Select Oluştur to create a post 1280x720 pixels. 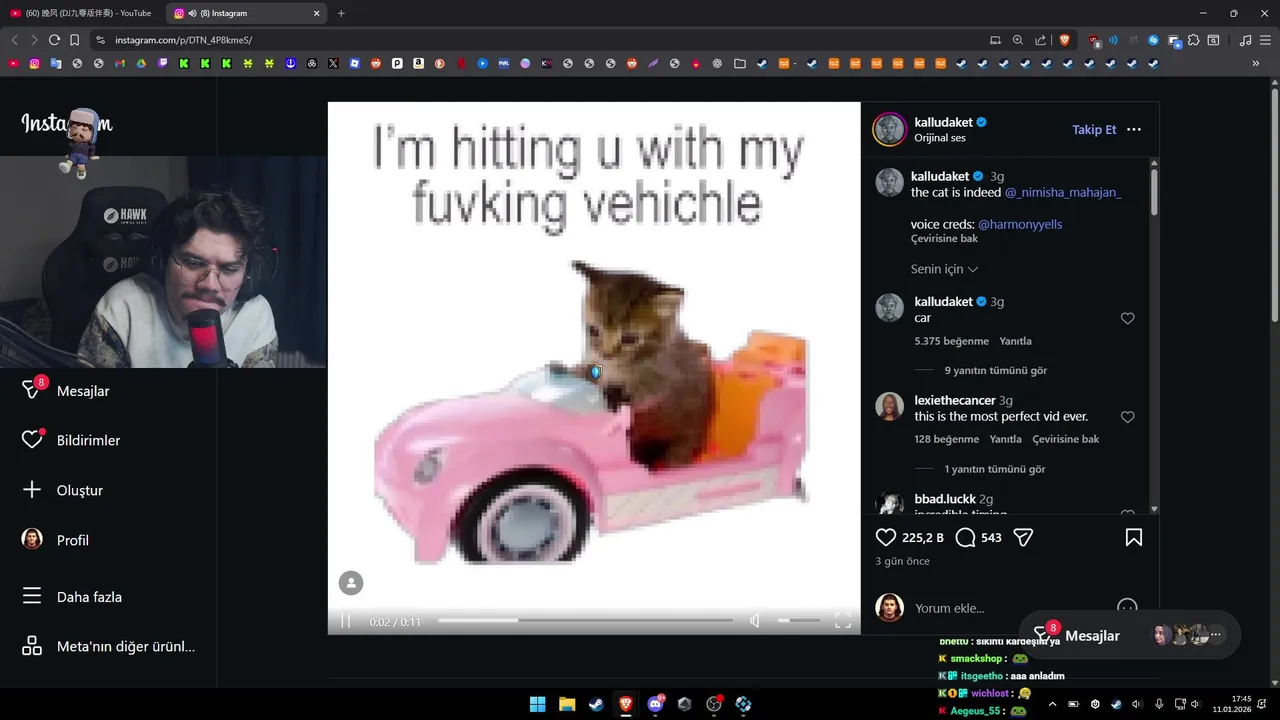(x=62, y=490)
